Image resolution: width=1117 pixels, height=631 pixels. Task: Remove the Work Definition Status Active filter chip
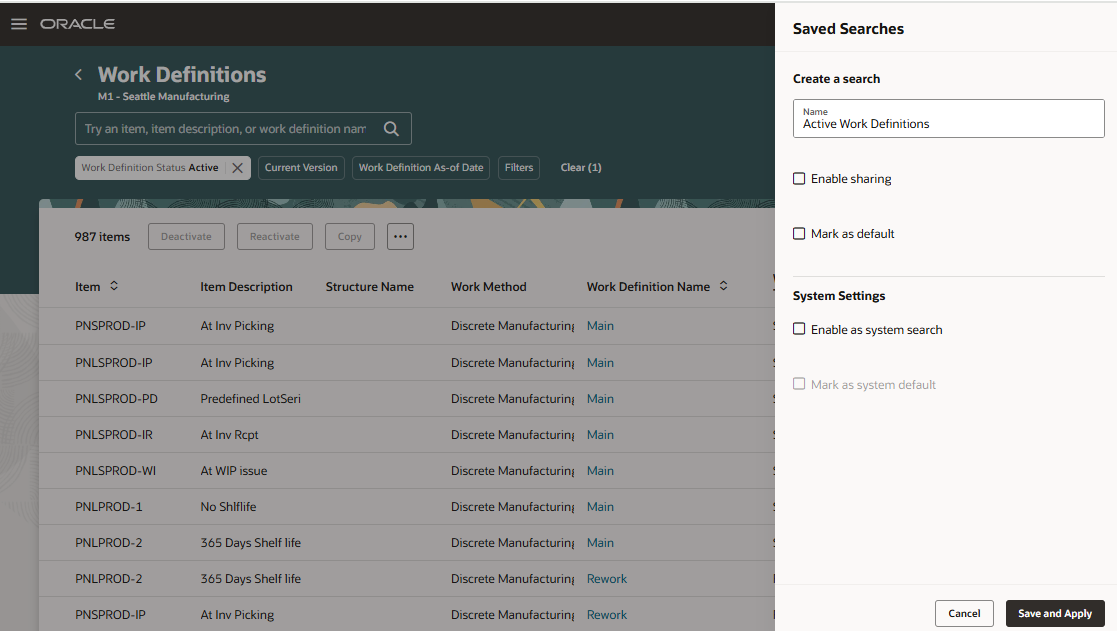click(x=238, y=167)
